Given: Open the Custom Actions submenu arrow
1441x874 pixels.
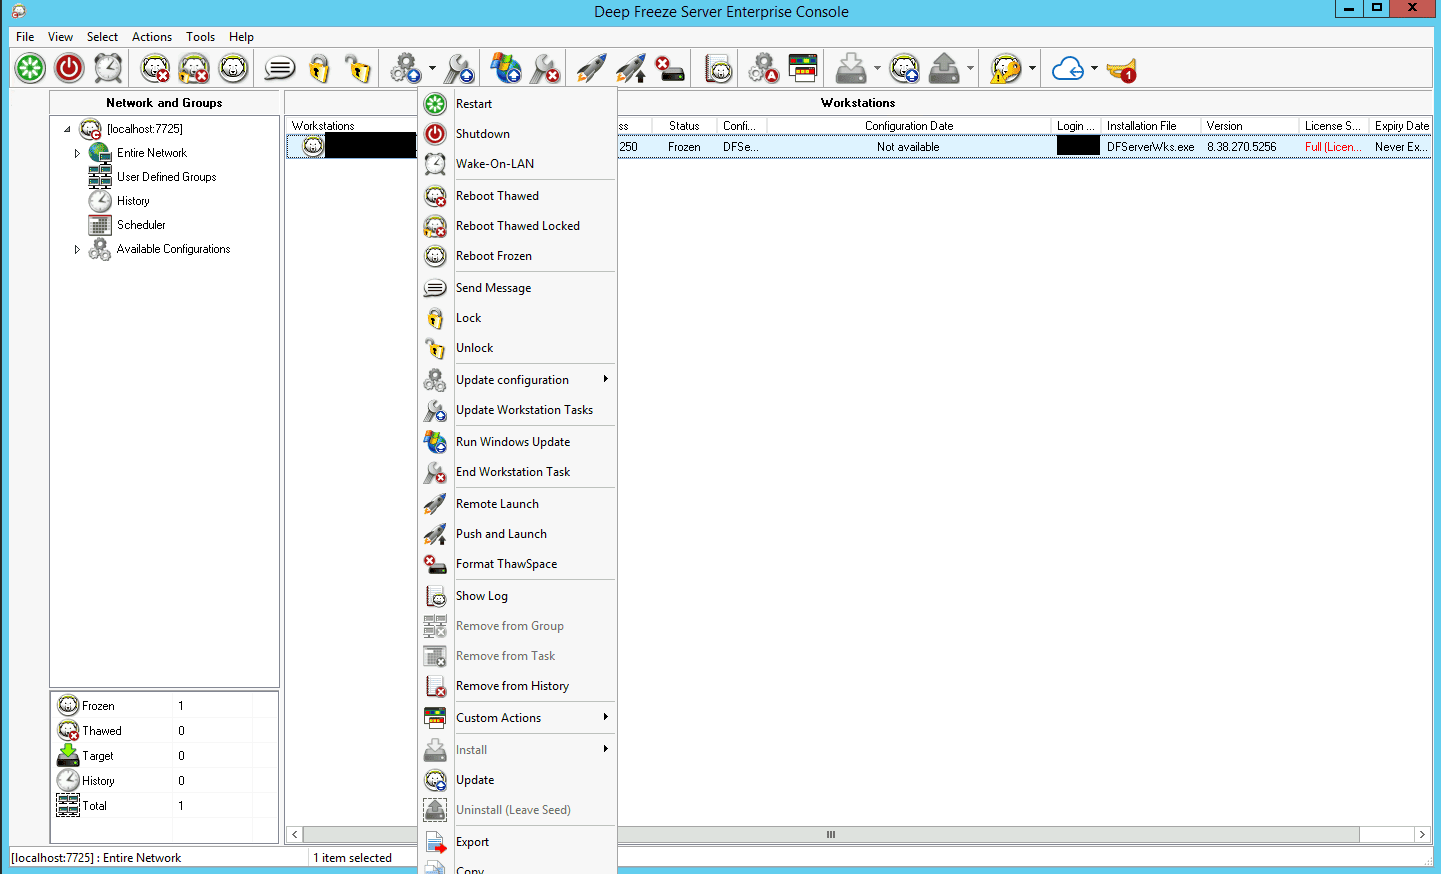Looking at the screenshot, I should pyautogui.click(x=605, y=717).
